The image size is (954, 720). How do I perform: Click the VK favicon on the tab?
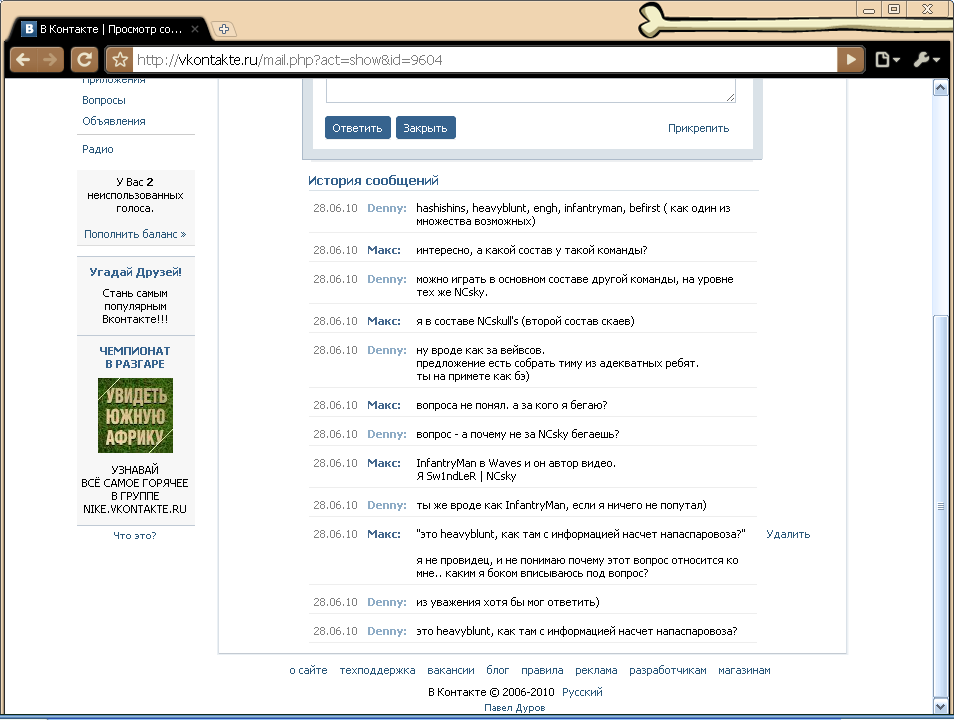click(29, 29)
